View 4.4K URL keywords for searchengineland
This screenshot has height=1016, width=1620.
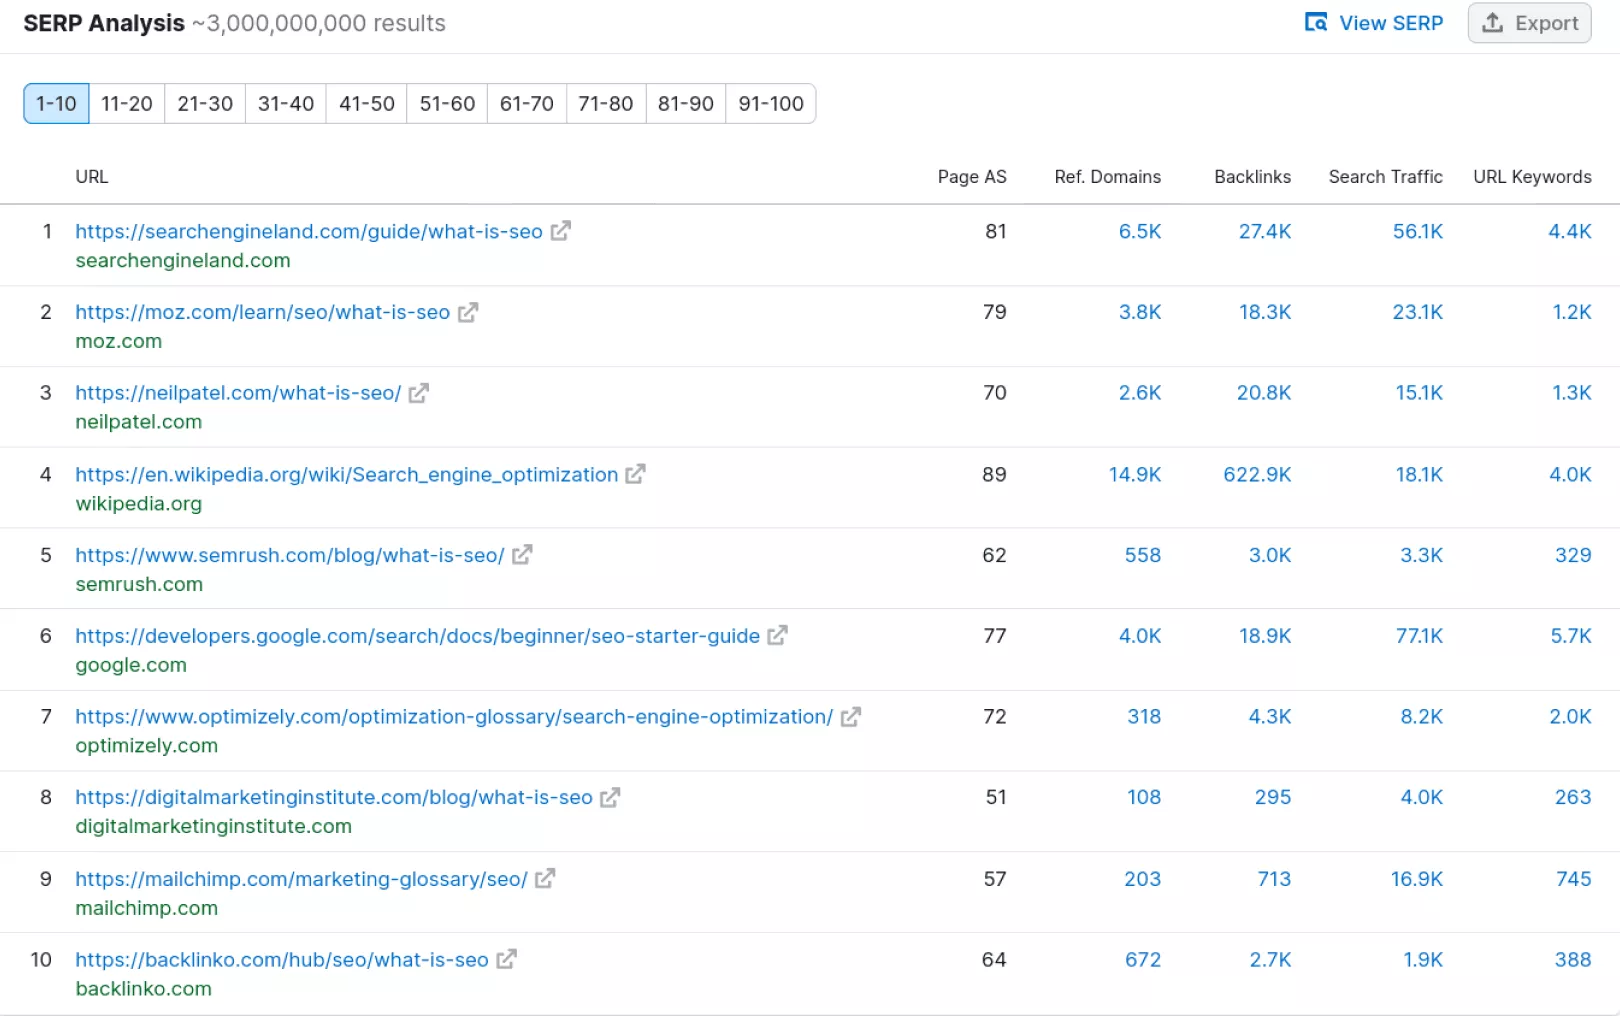pyautogui.click(x=1570, y=231)
